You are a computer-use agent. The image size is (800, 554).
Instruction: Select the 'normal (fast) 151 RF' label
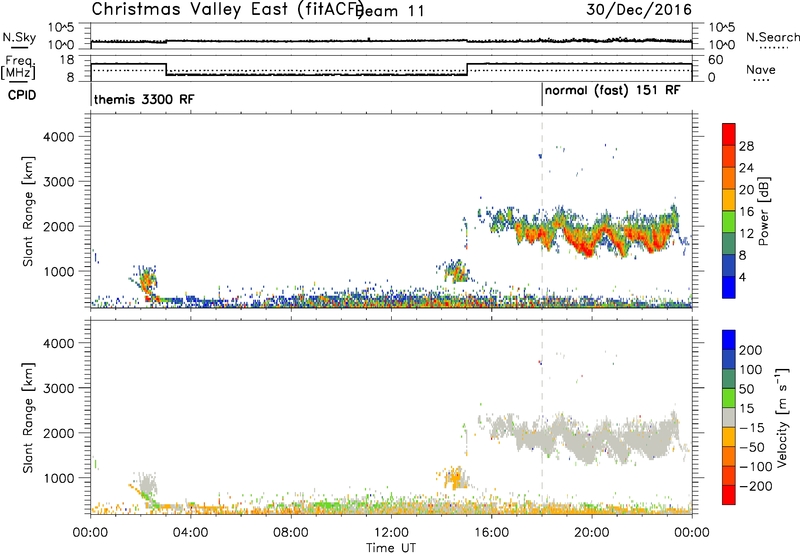pos(612,90)
